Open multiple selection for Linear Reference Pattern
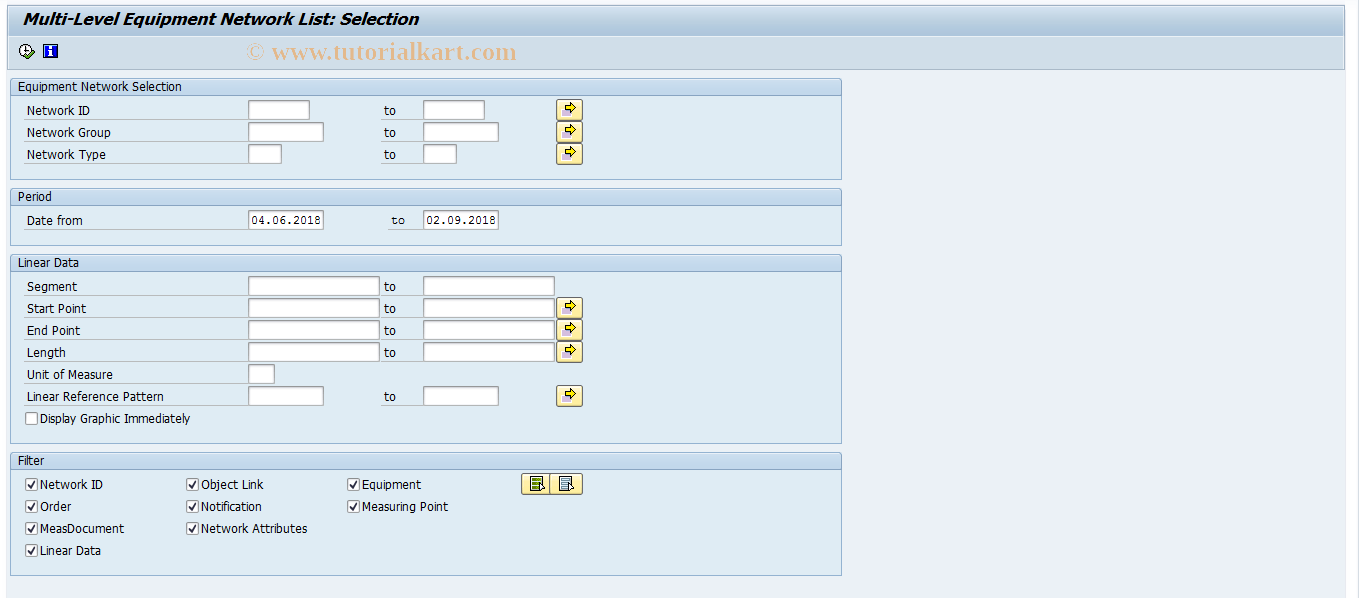 tap(568, 395)
